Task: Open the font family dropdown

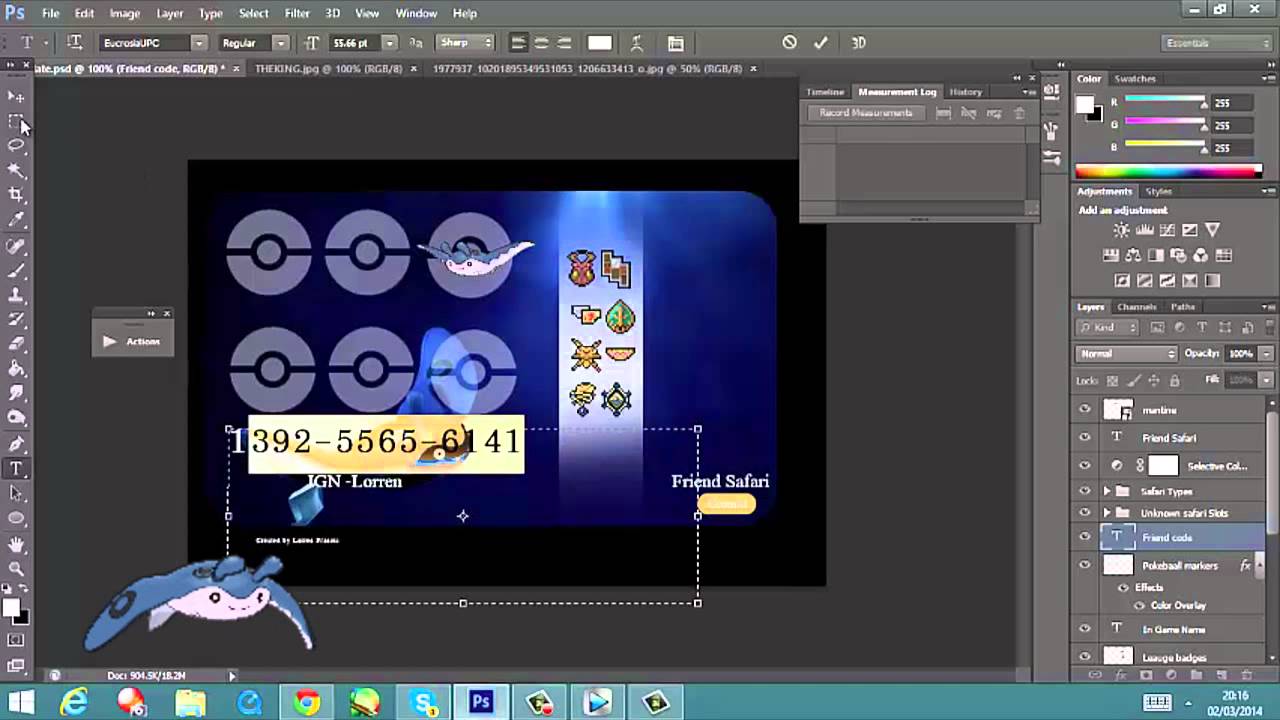Action: tap(199, 43)
